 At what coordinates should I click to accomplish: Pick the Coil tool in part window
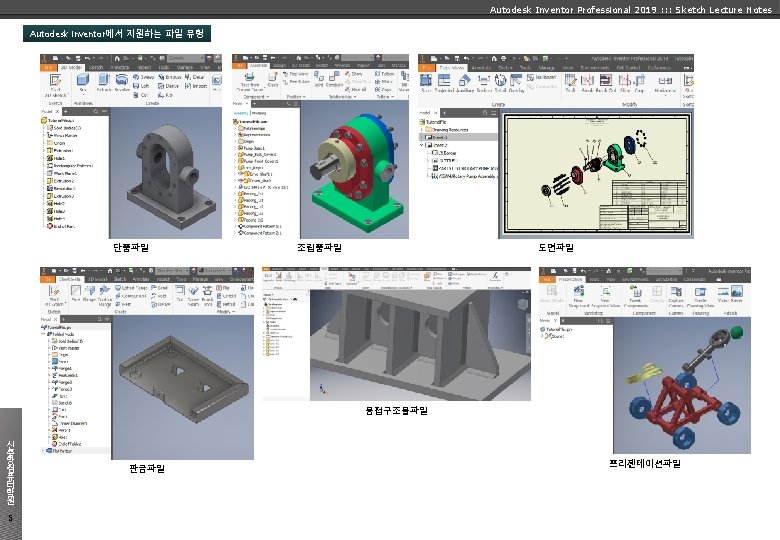[142, 94]
